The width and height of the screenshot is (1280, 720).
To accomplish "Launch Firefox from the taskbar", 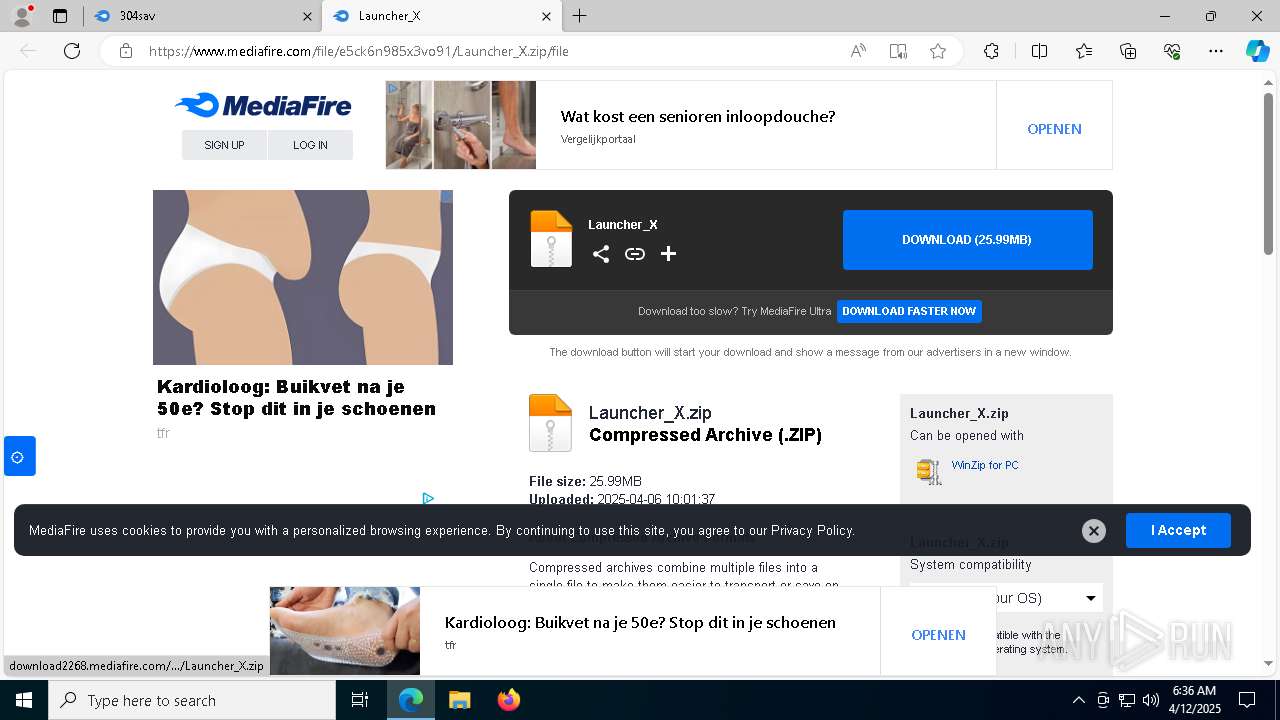I will click(x=509, y=700).
